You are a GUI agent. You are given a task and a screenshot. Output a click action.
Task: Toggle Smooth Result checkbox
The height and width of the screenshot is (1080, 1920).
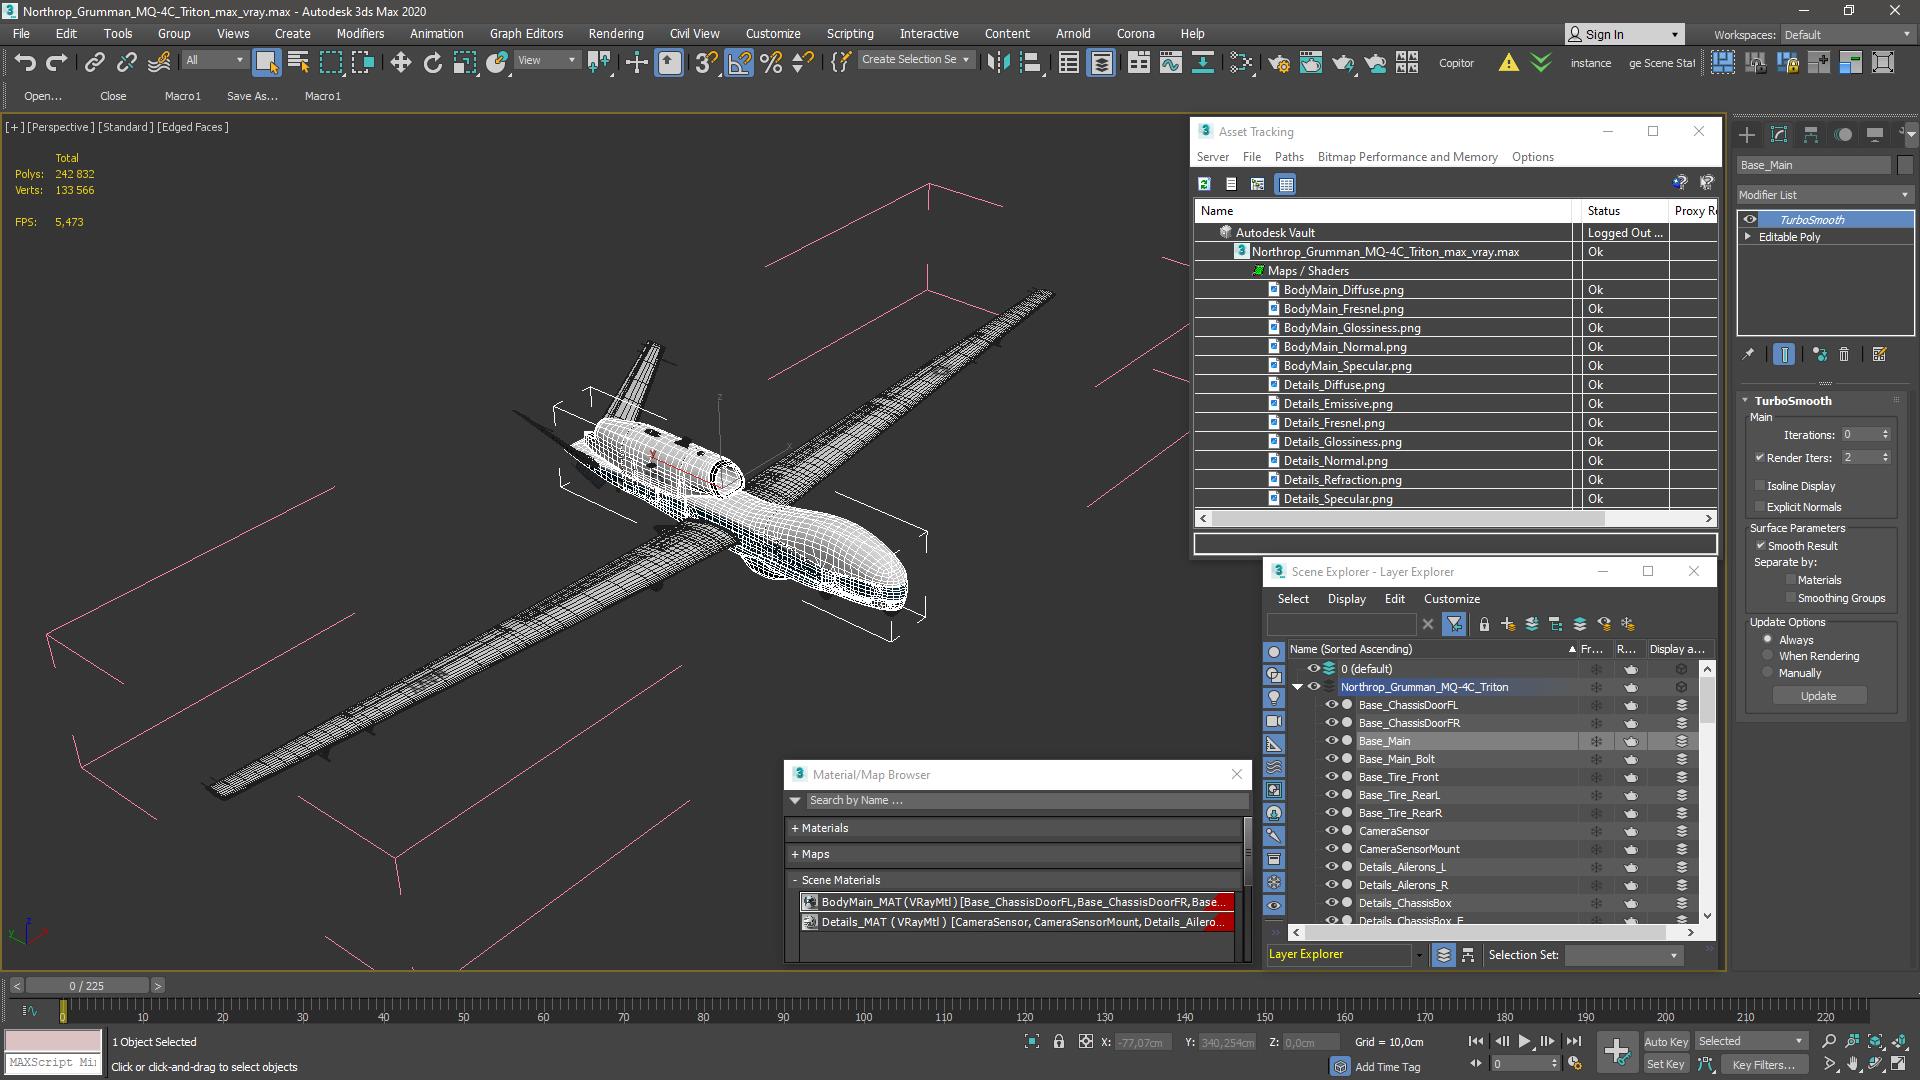coord(1761,546)
